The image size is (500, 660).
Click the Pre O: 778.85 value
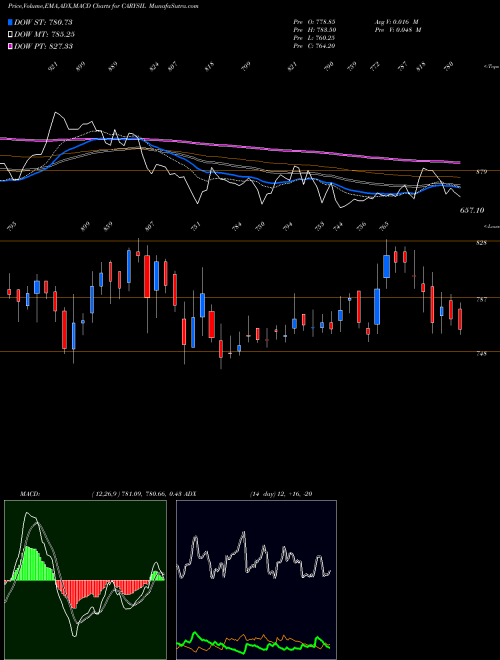coord(314,22)
